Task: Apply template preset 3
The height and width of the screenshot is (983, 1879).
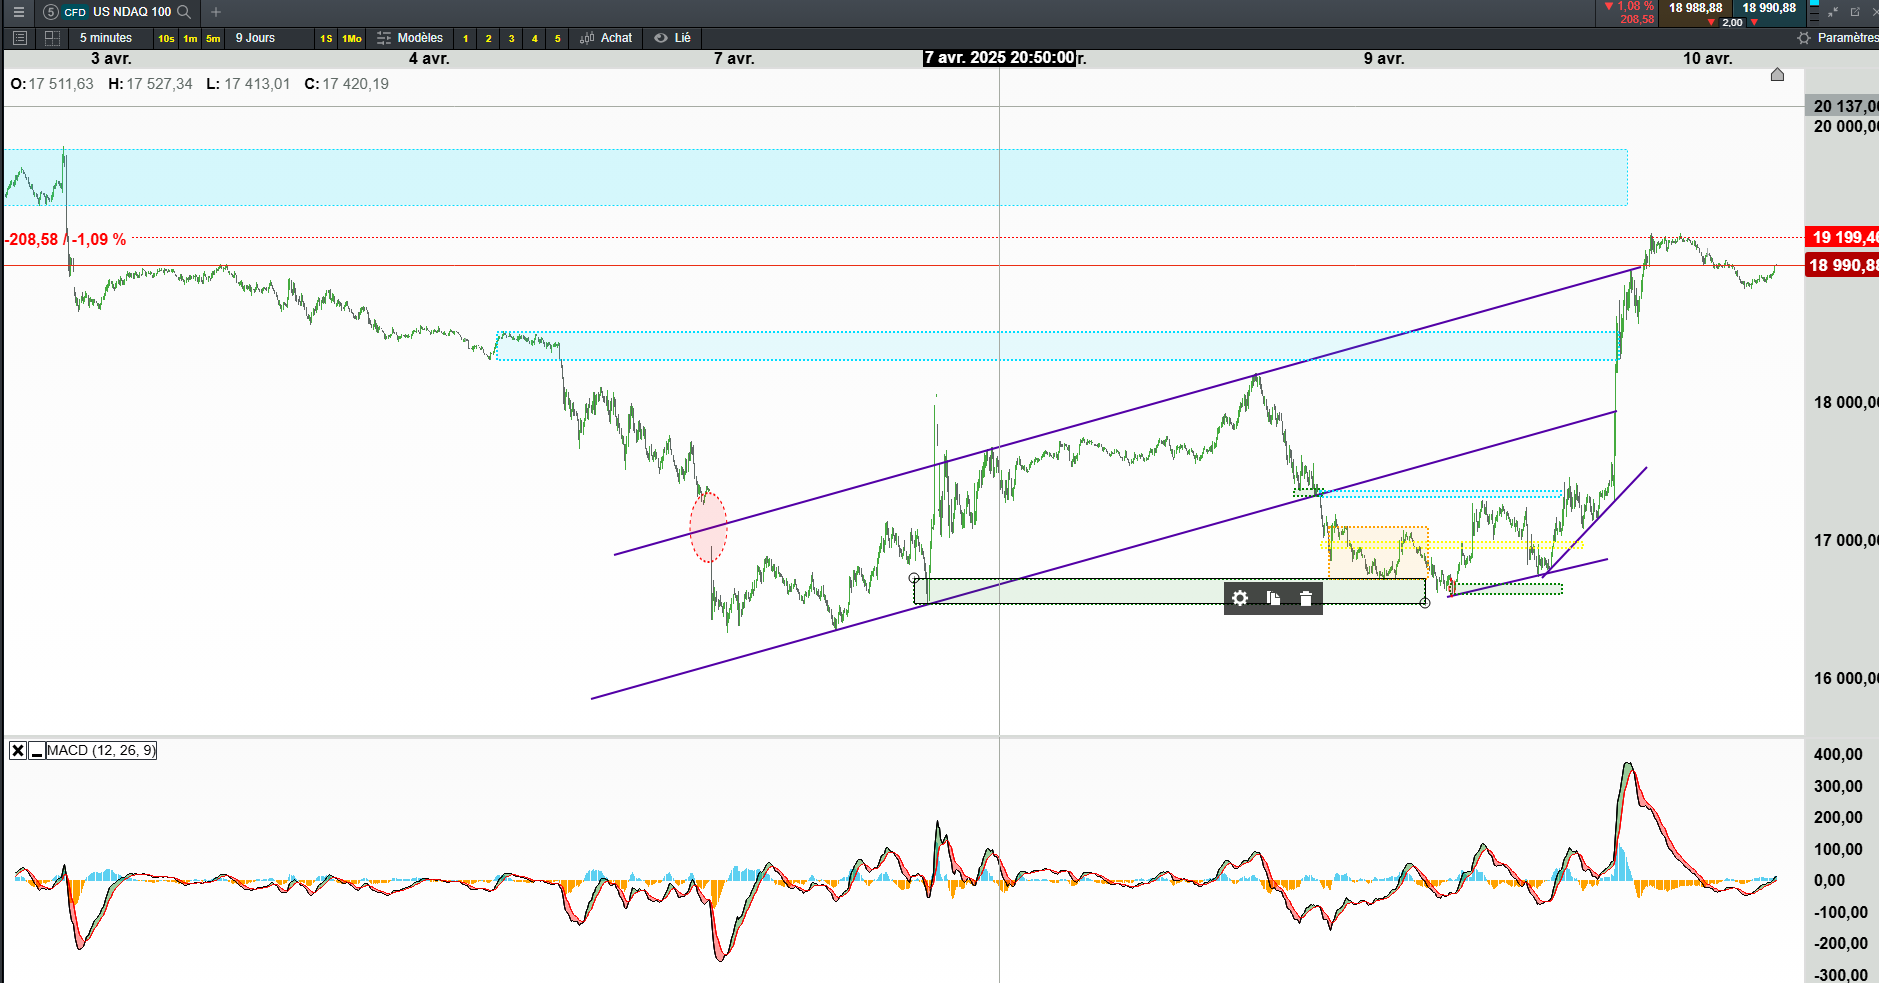Action: 511,38
